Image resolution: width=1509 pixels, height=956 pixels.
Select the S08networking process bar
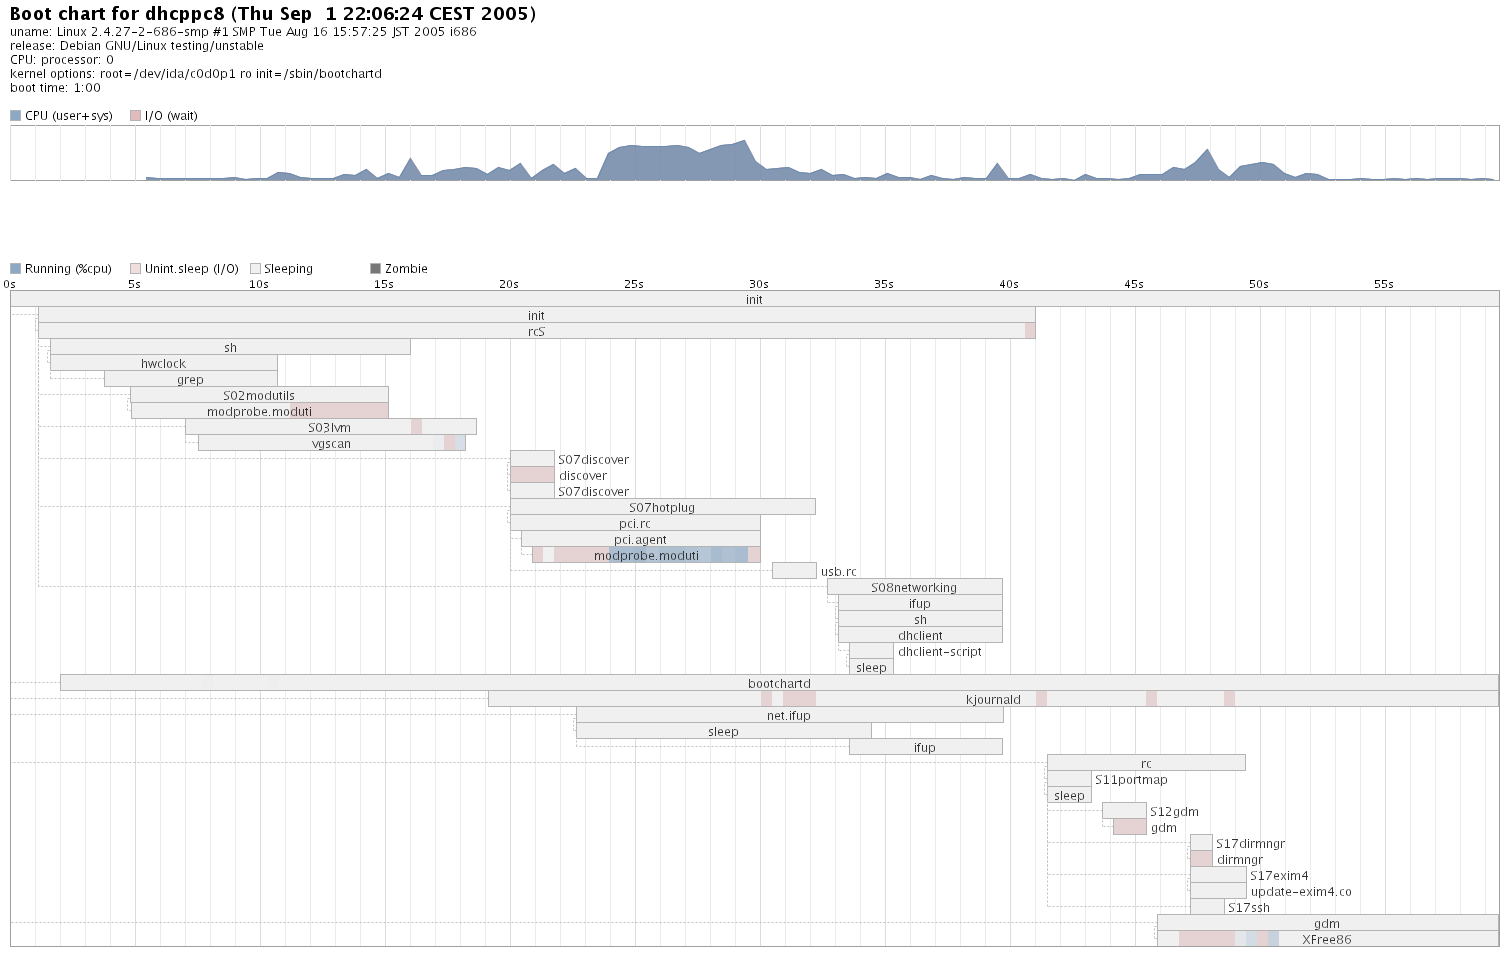tap(913, 587)
